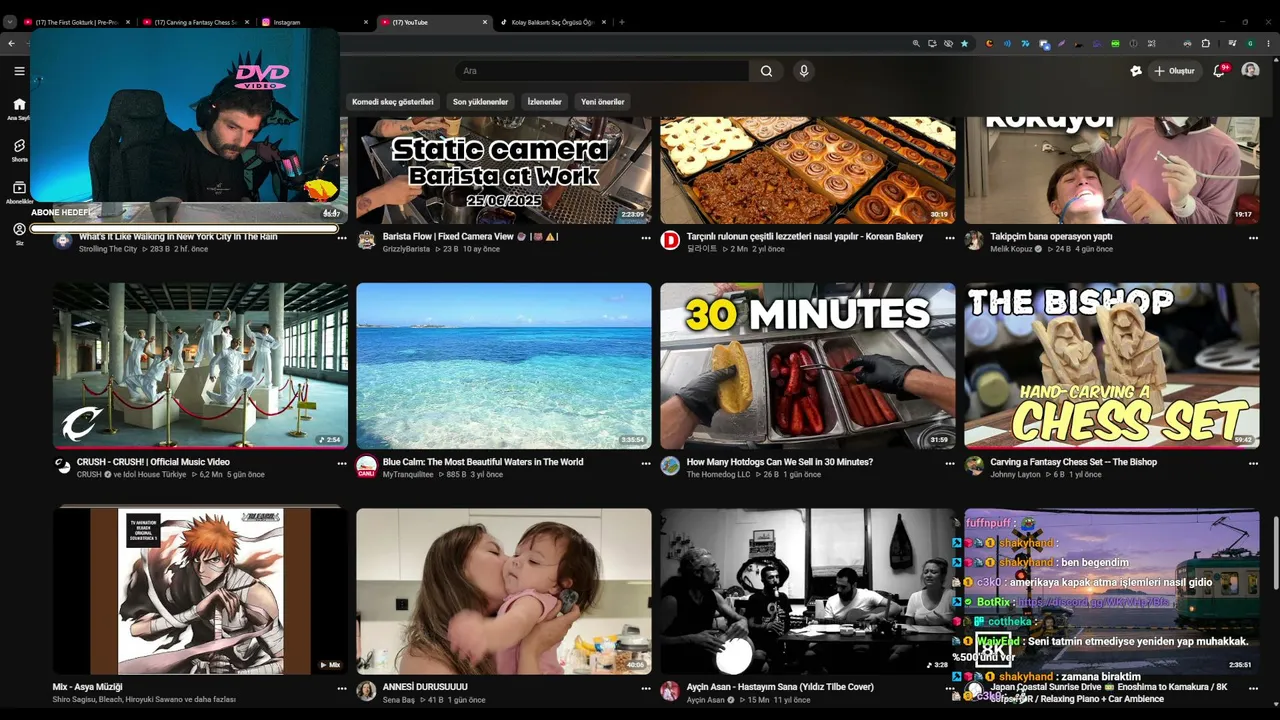The height and width of the screenshot is (720, 1280).
Task: Play the Static camera Barista thumbnail
Action: tap(504, 170)
